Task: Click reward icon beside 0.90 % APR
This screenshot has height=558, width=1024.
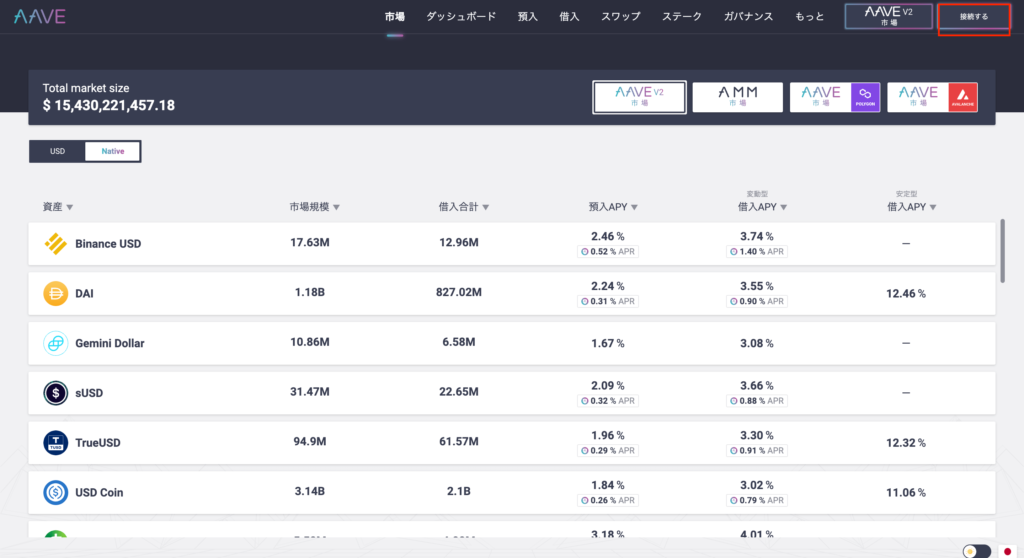Action: 733,301
